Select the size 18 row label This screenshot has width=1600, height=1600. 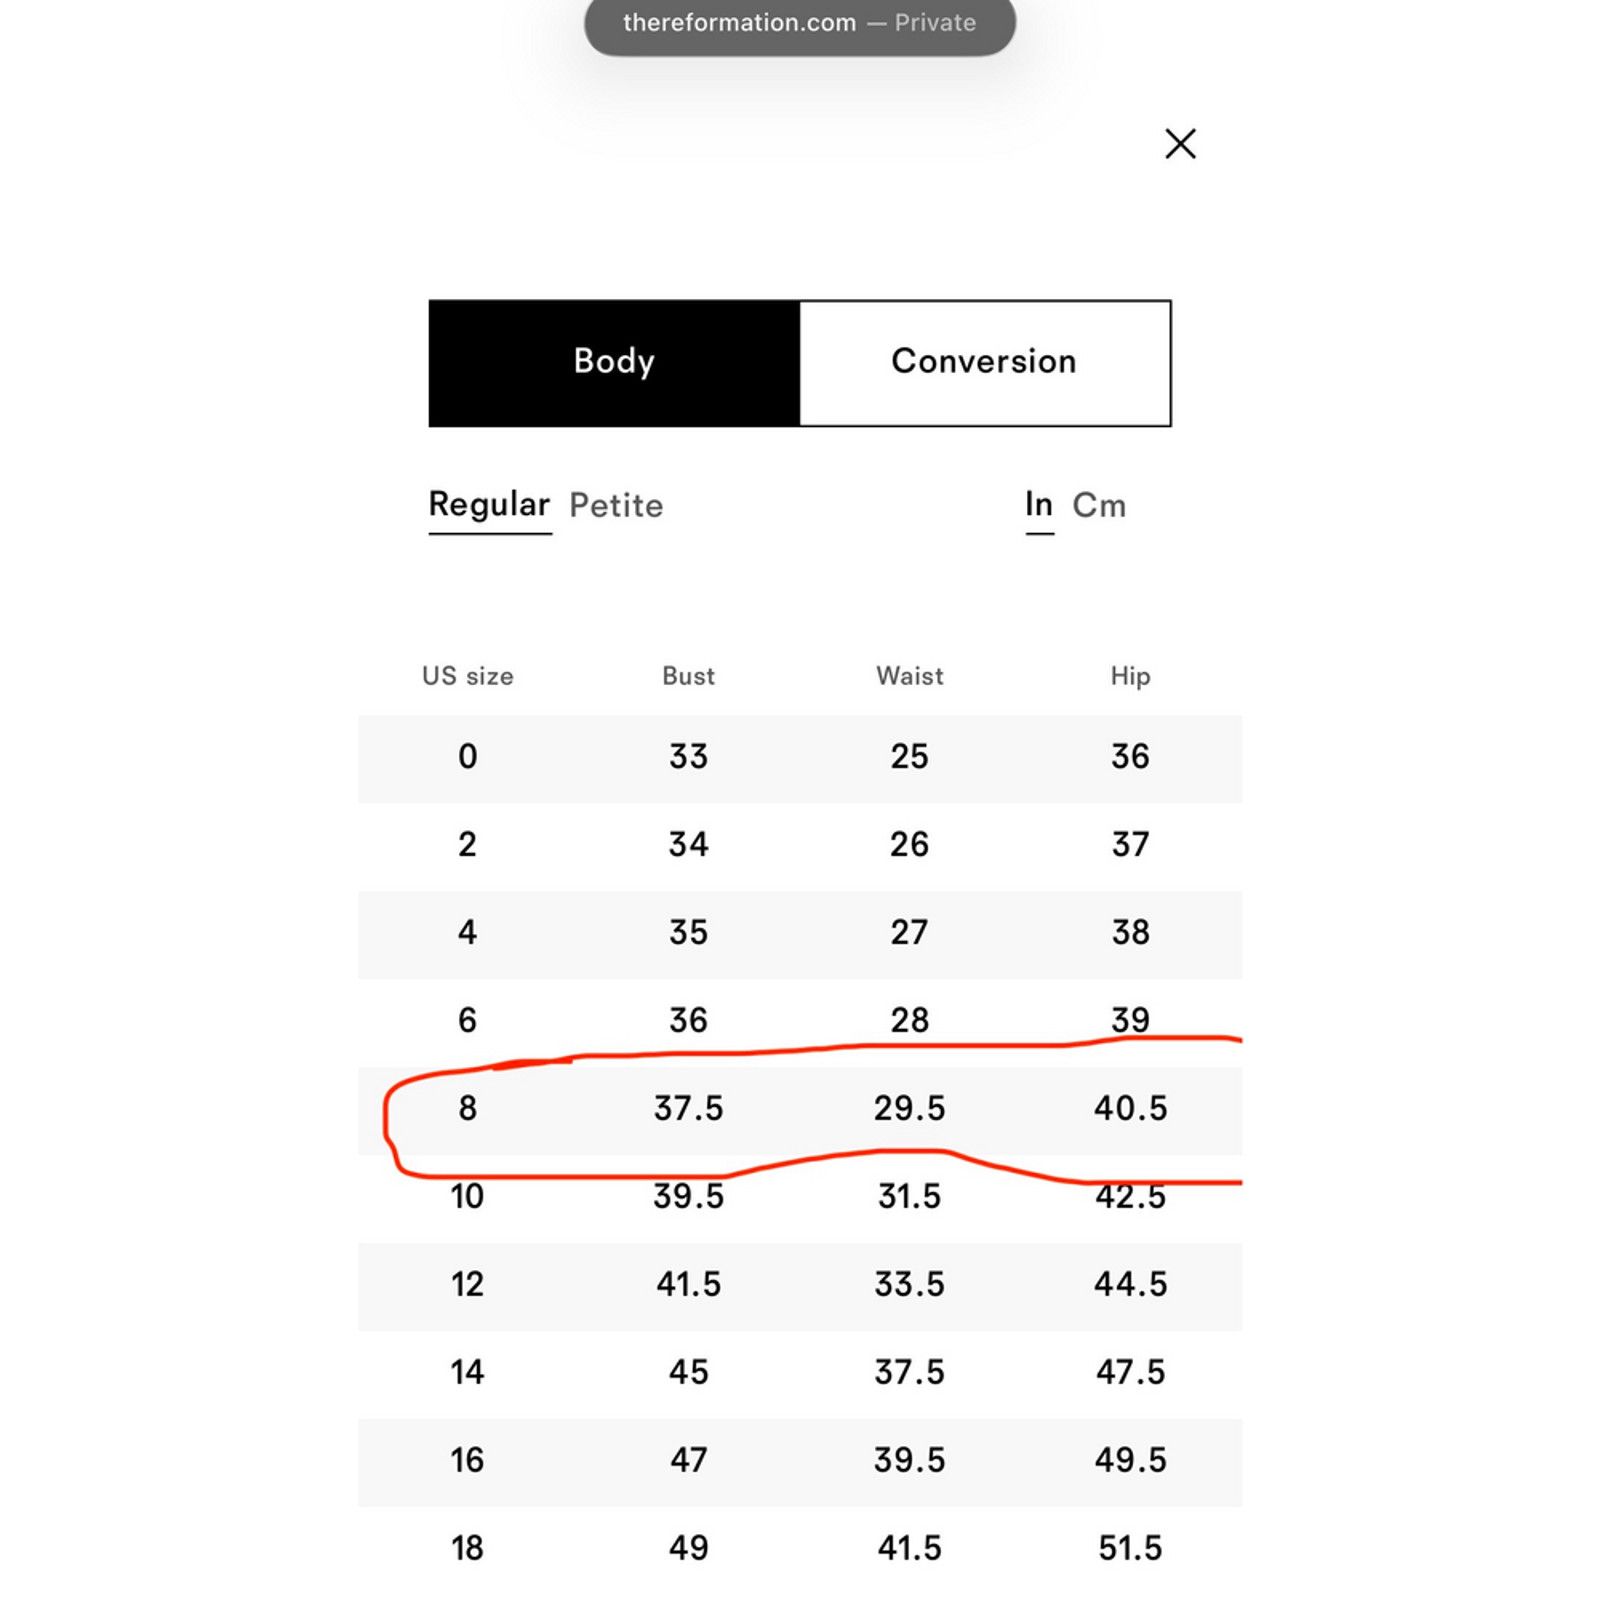pos(467,1548)
